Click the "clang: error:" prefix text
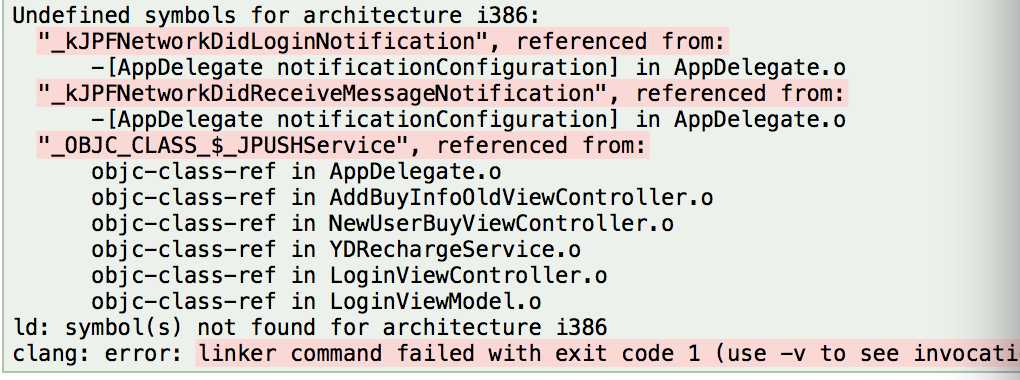The height and width of the screenshot is (380, 1020). click(x=100, y=354)
